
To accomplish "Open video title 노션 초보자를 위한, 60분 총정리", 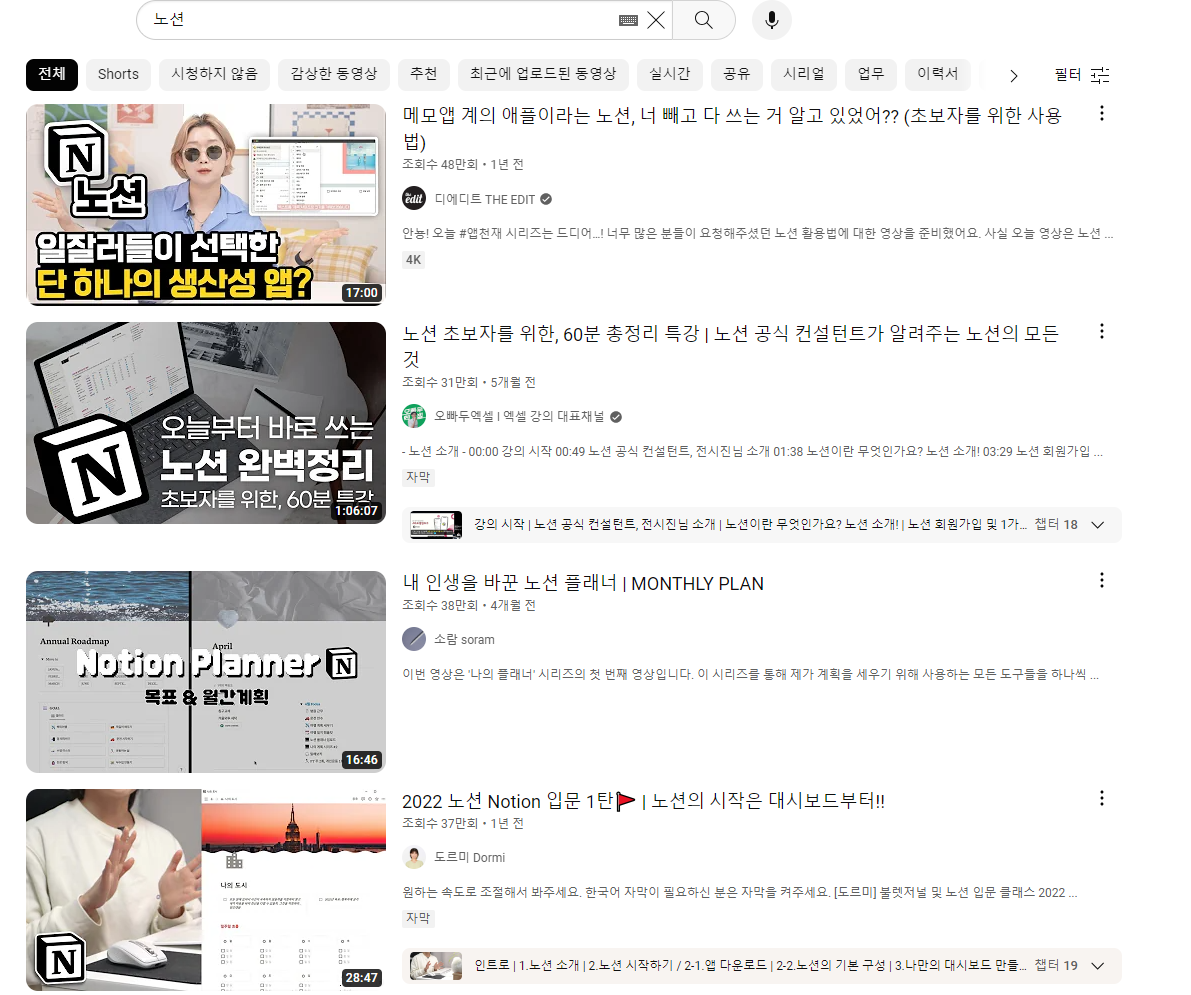I will pyautogui.click(x=730, y=346).
